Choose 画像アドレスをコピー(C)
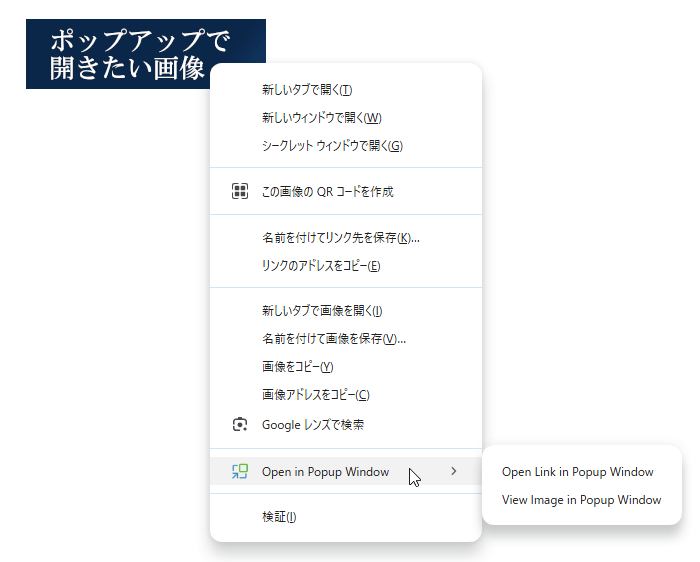700x562 pixels. 346,395
